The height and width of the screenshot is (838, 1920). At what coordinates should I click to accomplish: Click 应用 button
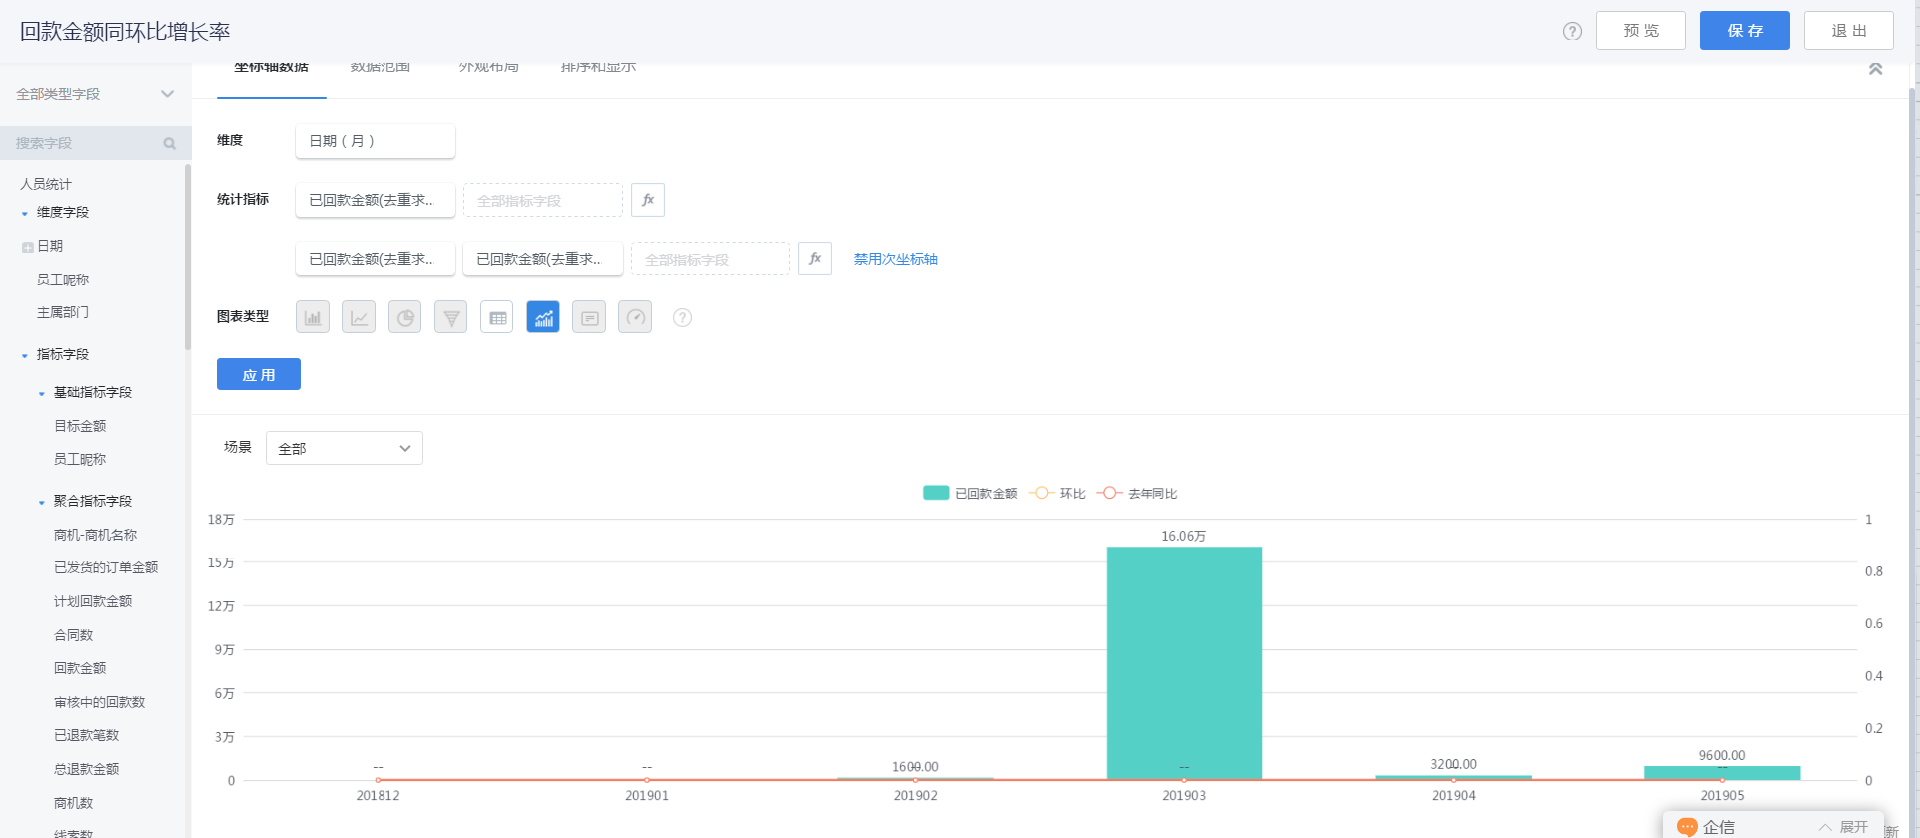tap(259, 374)
